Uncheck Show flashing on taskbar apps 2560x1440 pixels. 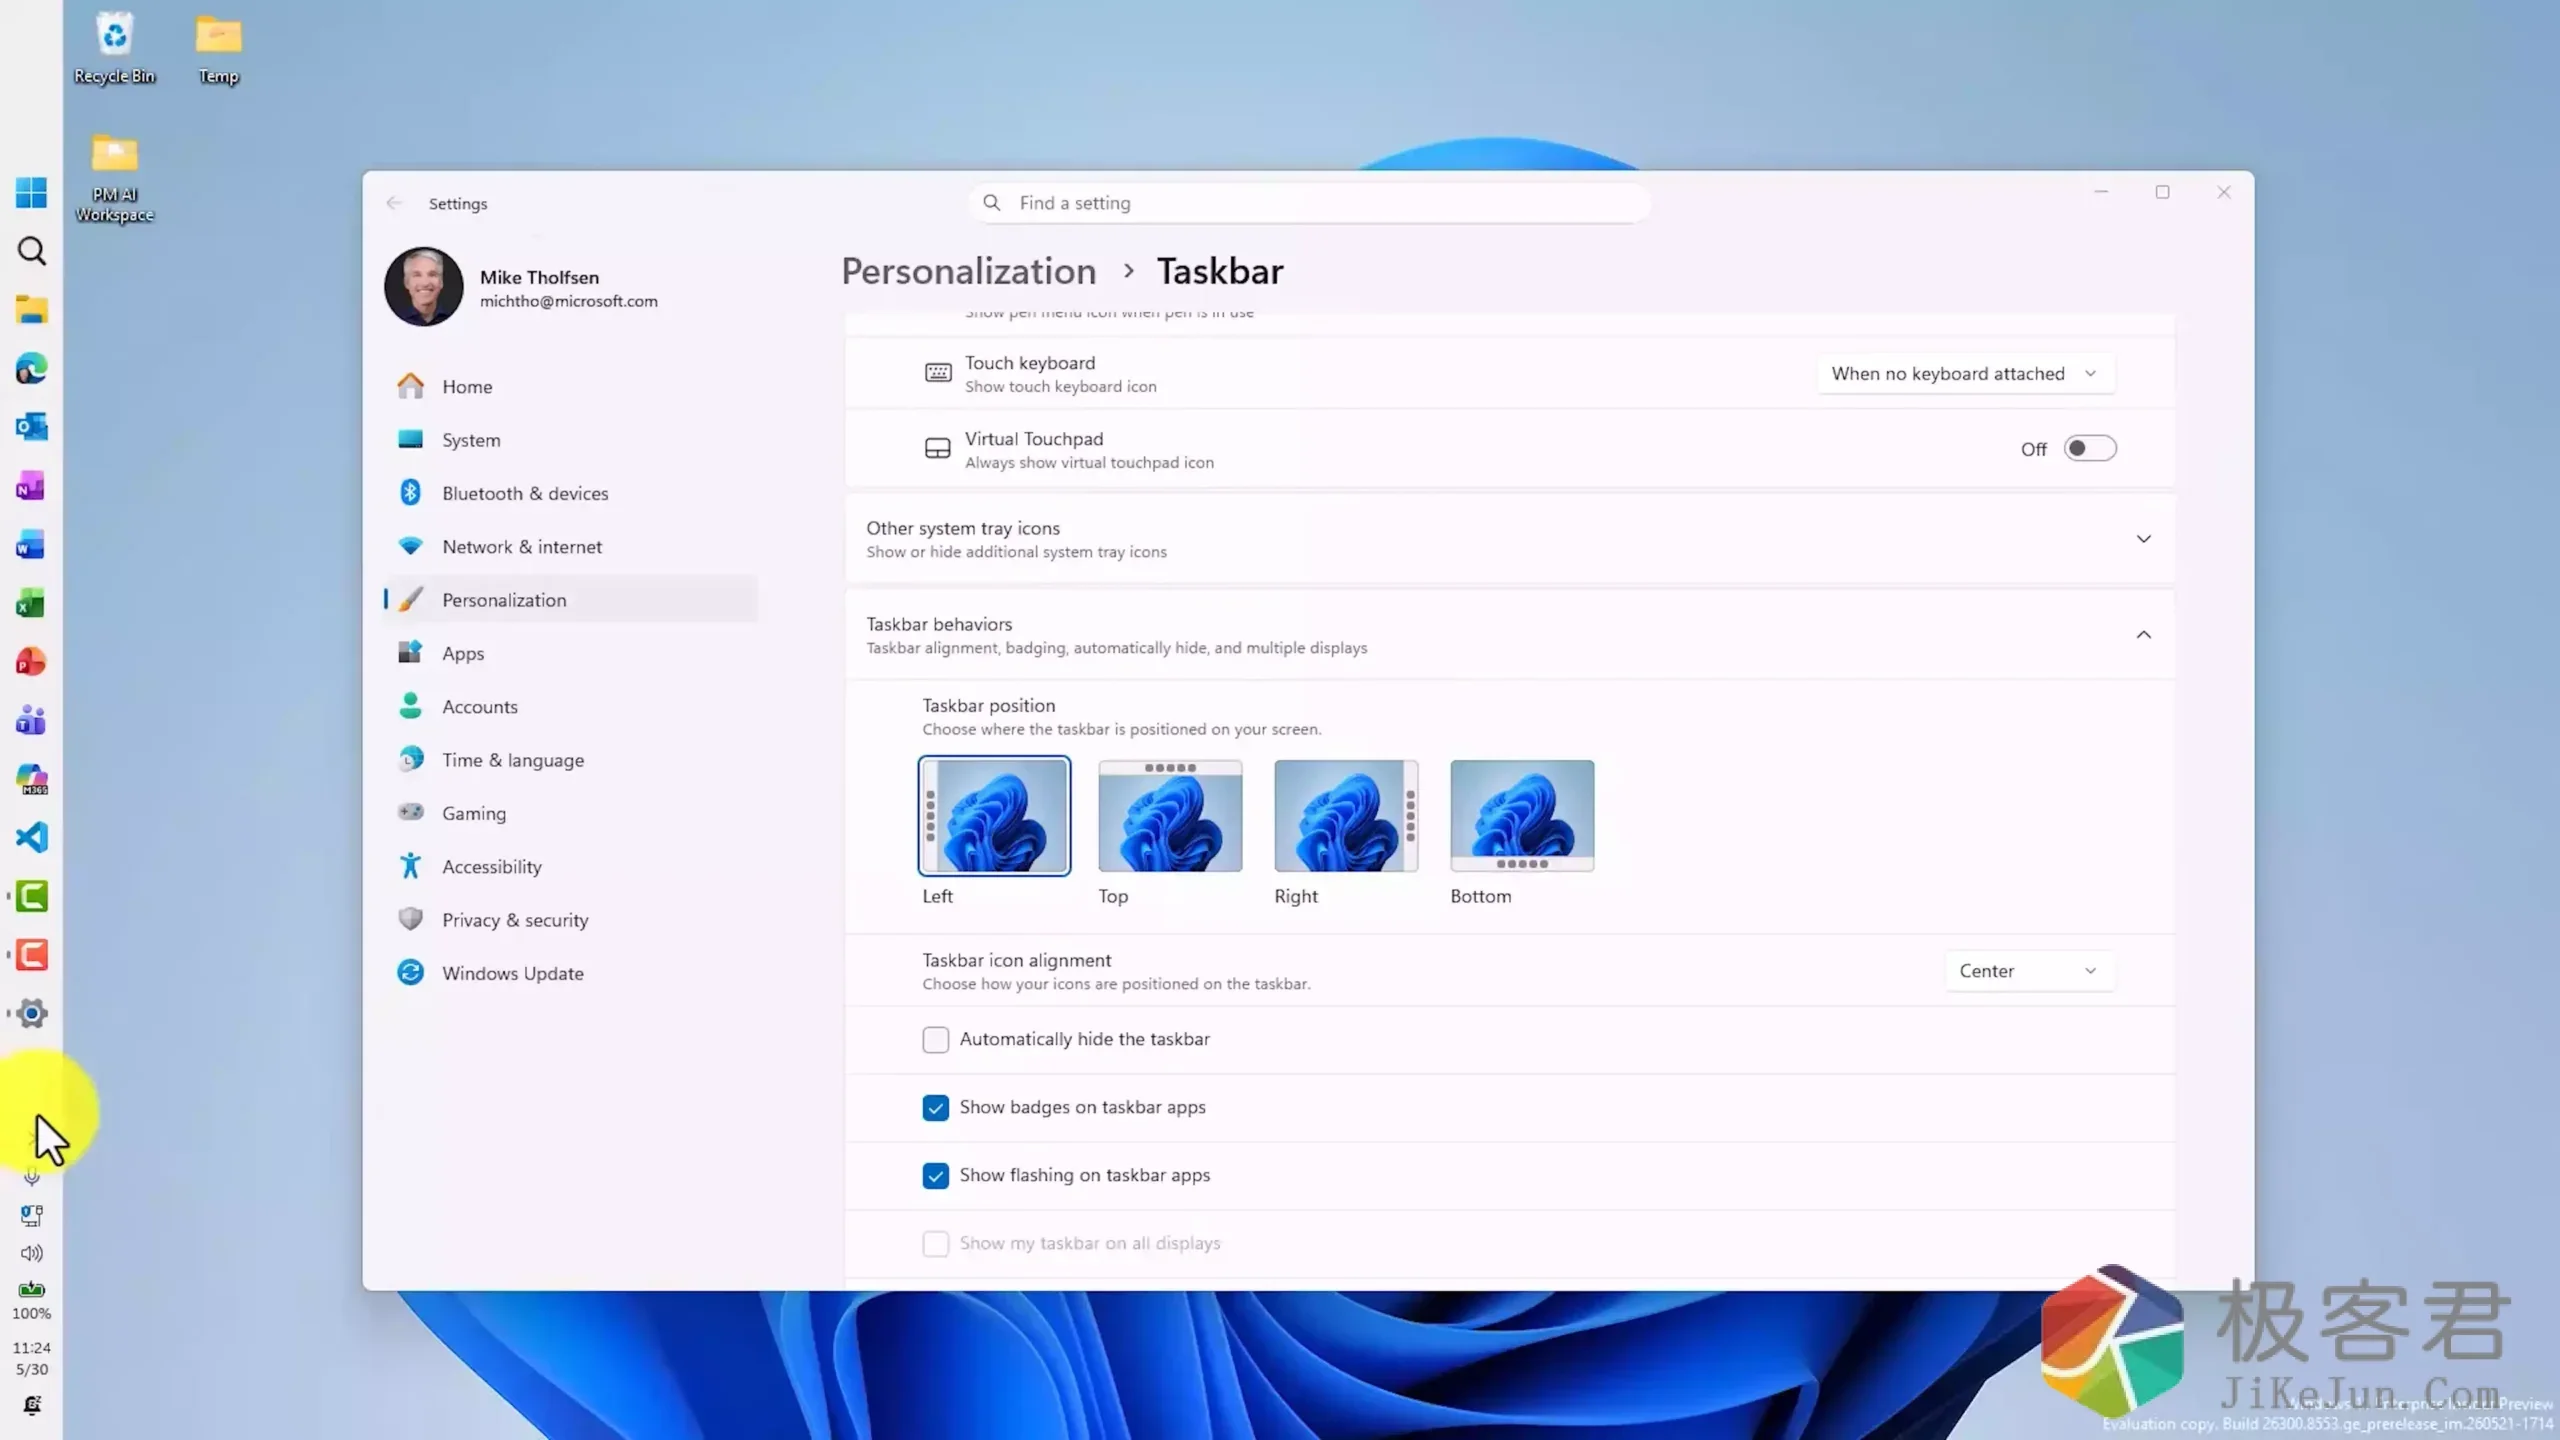pyautogui.click(x=935, y=1176)
